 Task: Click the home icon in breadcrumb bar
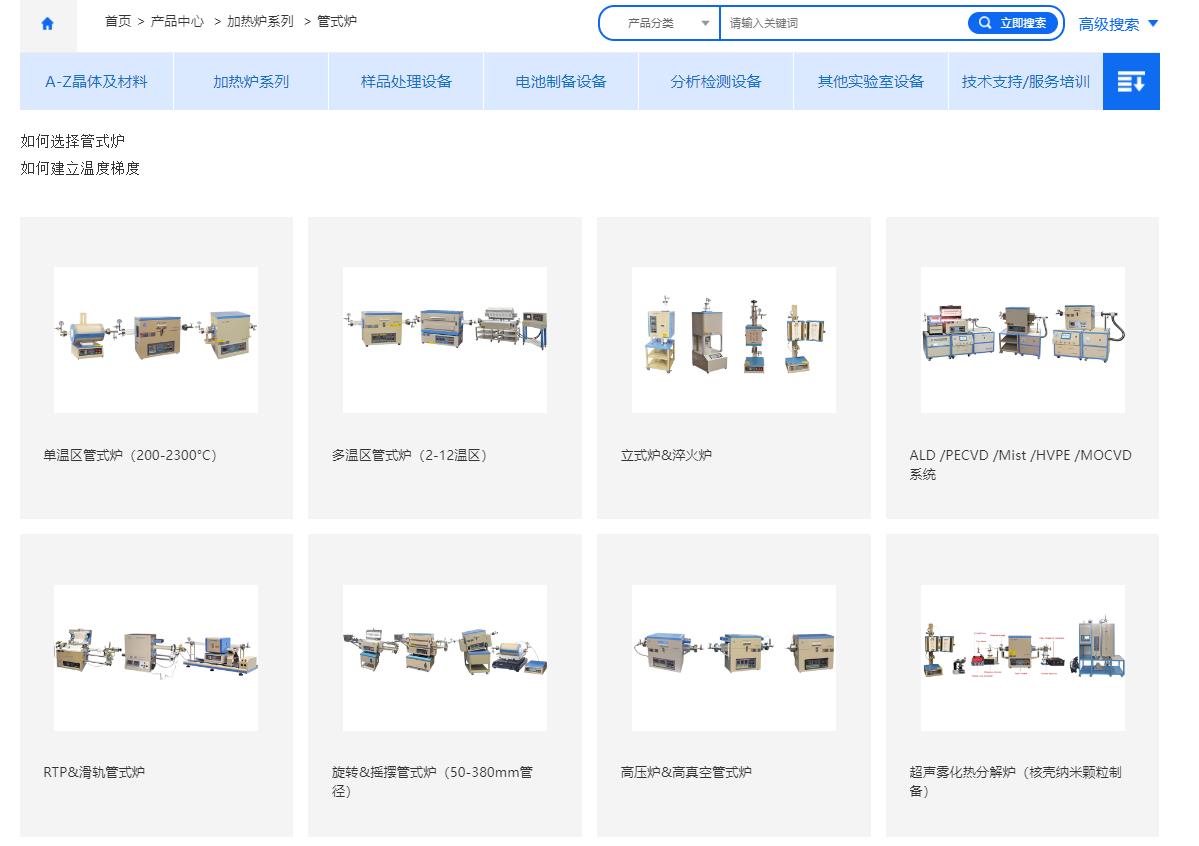coord(47,25)
